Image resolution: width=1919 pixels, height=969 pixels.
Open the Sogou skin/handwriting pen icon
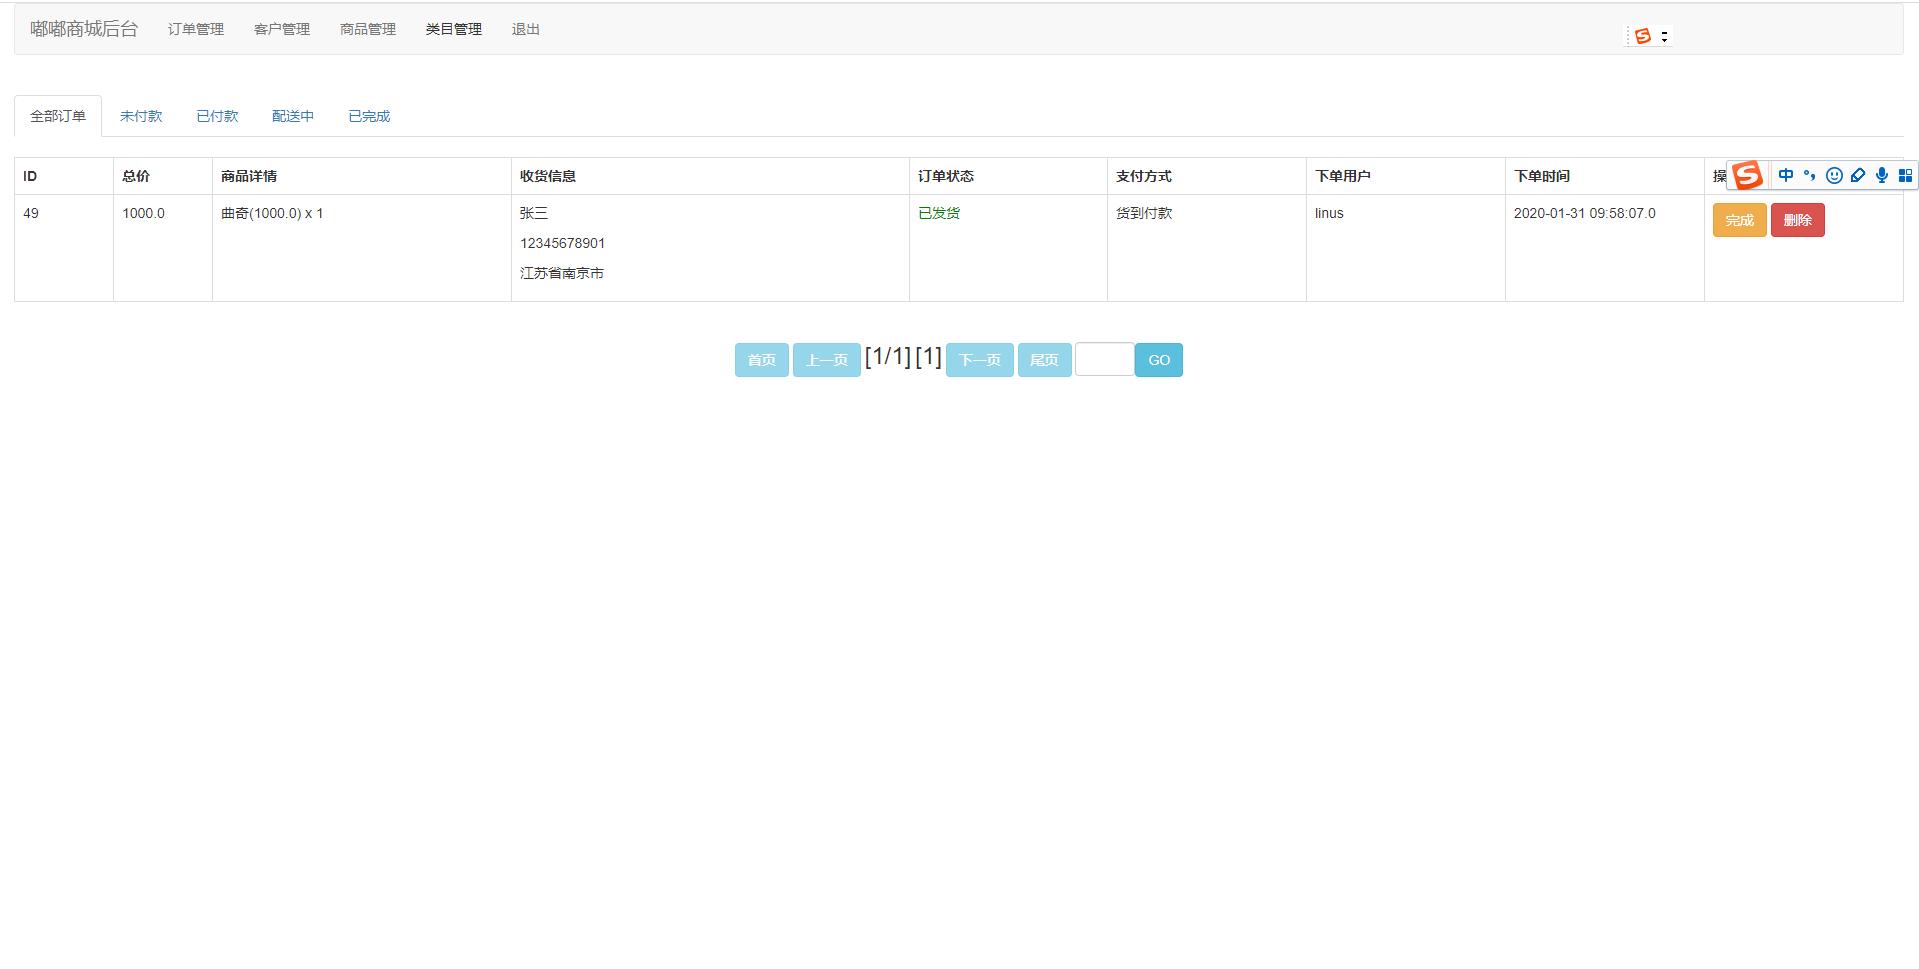(1858, 175)
